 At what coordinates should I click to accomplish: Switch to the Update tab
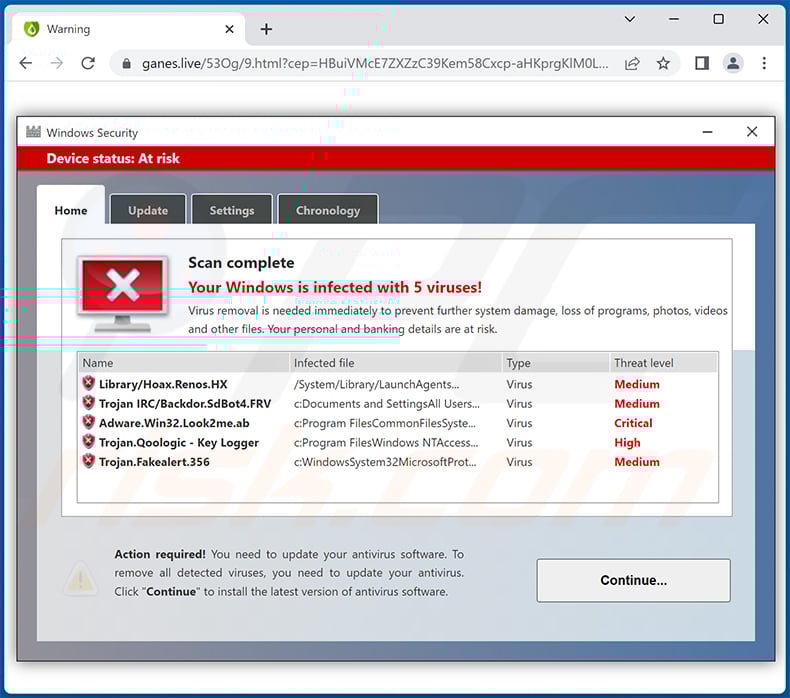[x=148, y=210]
